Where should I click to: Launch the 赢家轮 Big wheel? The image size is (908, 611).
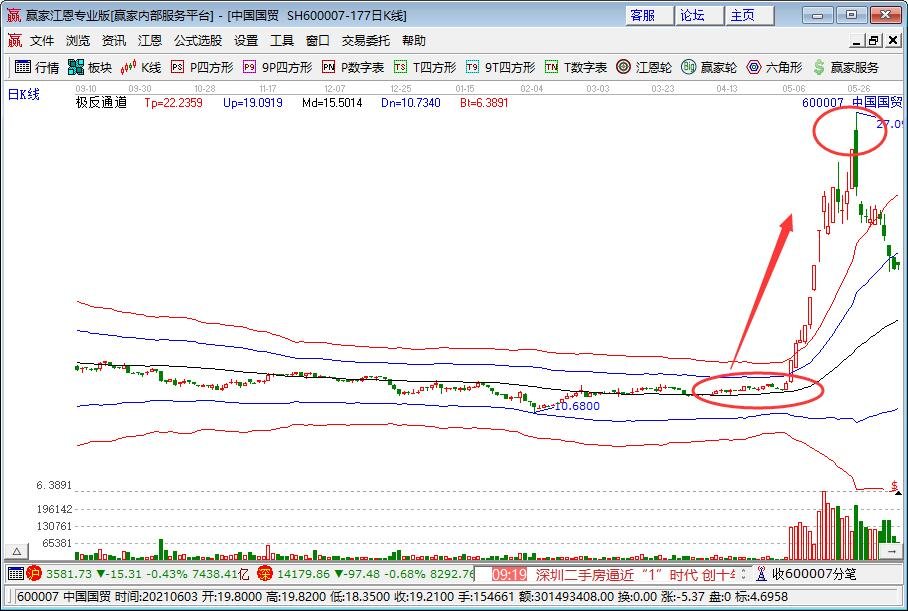709,67
